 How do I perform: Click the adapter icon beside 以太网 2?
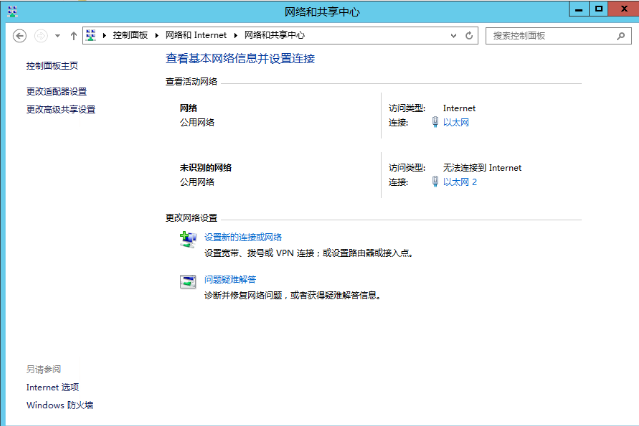click(435, 181)
